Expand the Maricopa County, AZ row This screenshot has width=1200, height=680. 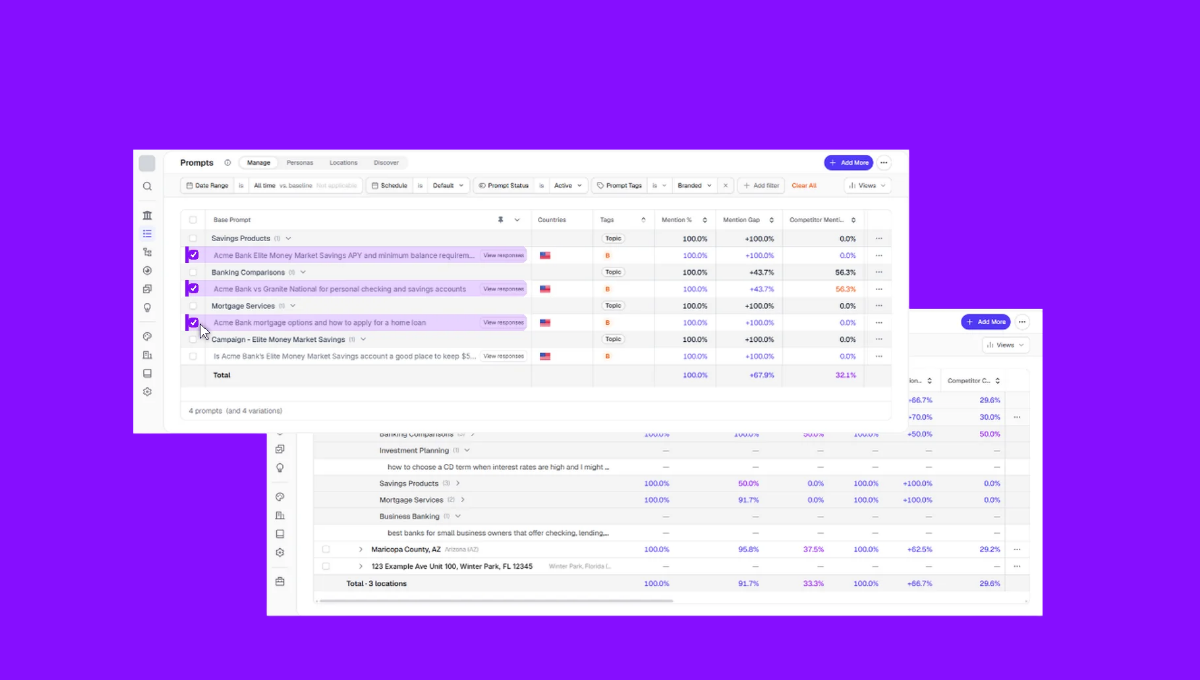(361, 549)
